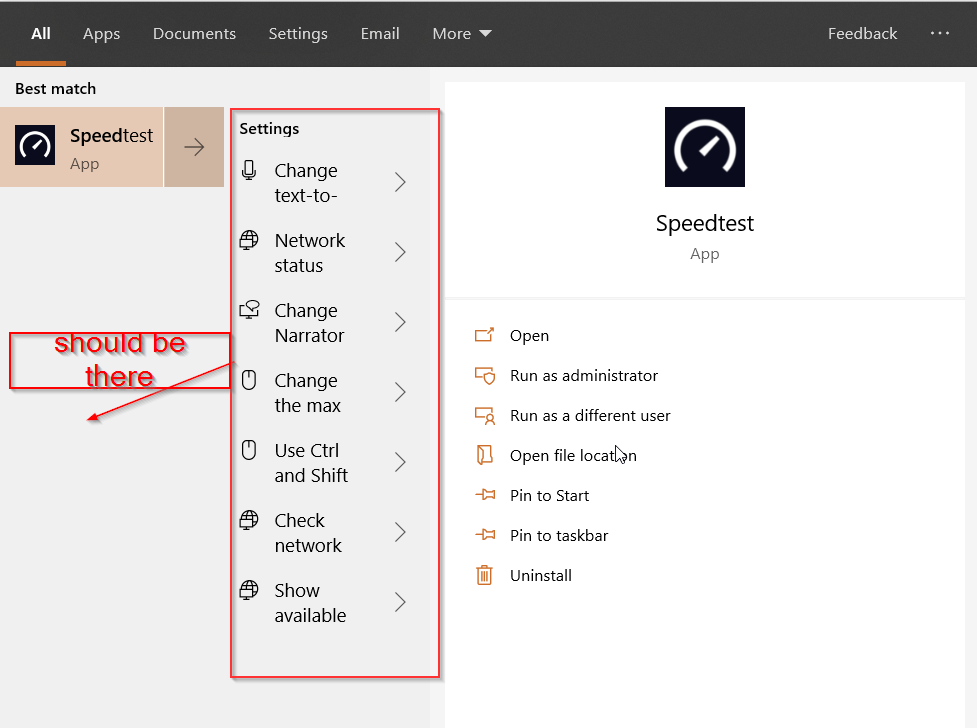Open Check network setting
977x728 pixels.
pos(323,532)
